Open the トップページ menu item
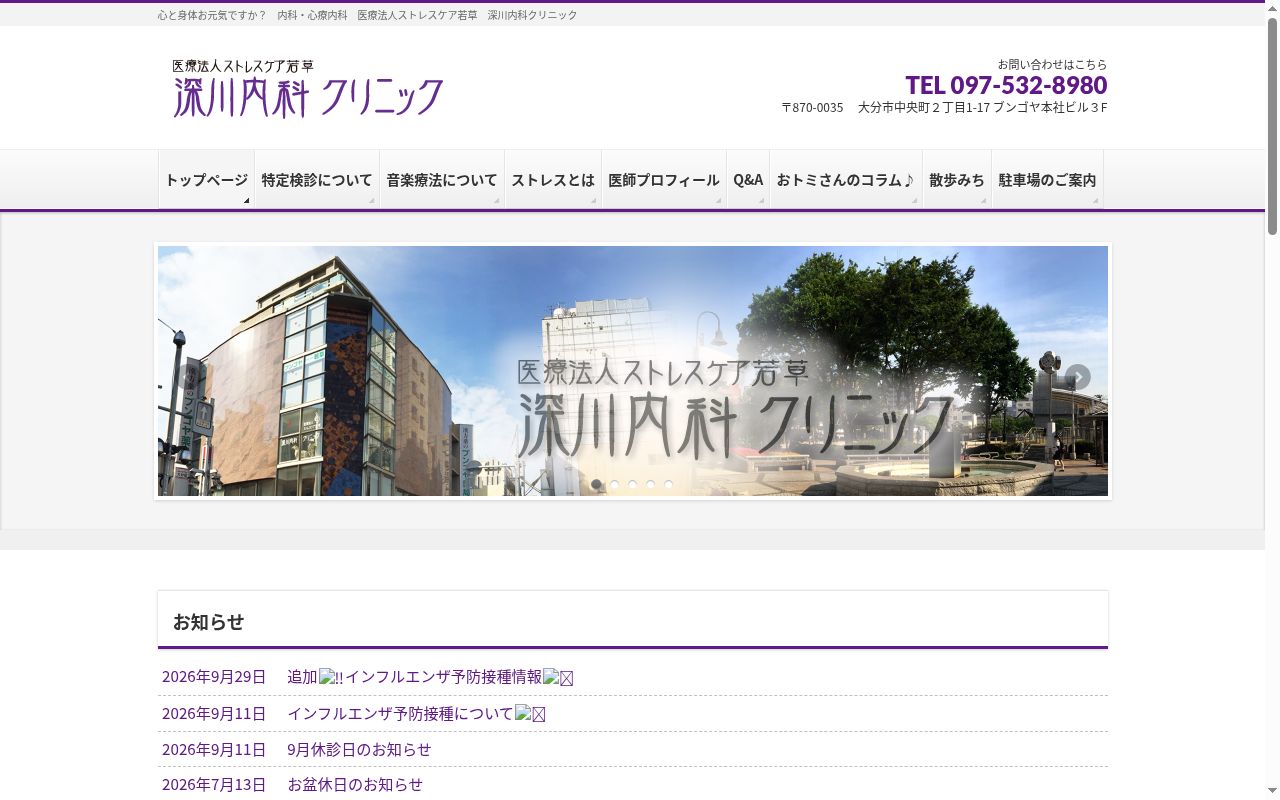Screen dimensions: 1280x800 206,180
